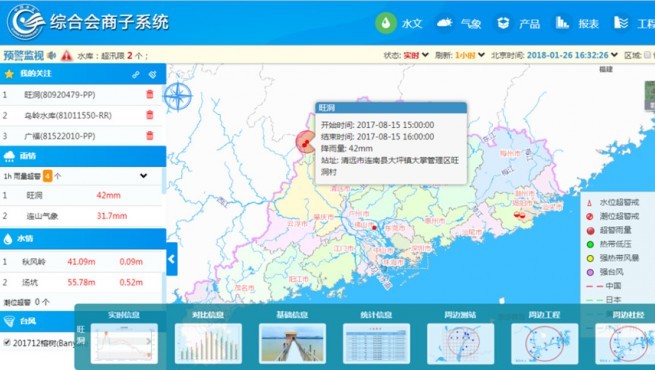Open the 周边工程 map thumbnail
Viewport: 655px width, 370px height.
[x=545, y=343]
